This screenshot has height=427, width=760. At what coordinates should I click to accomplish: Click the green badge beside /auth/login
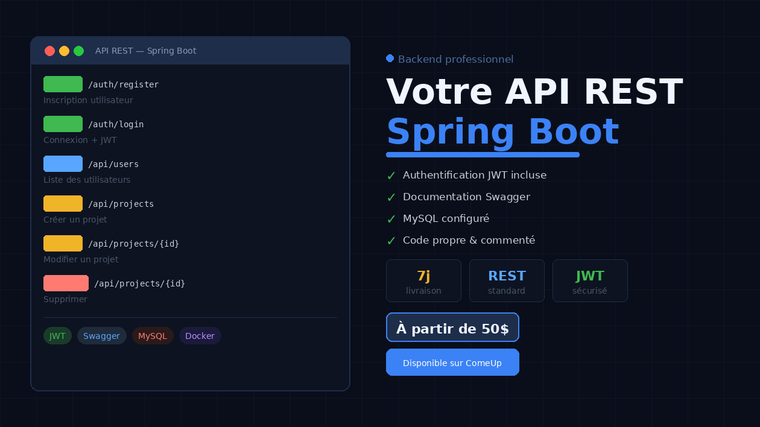tap(63, 124)
